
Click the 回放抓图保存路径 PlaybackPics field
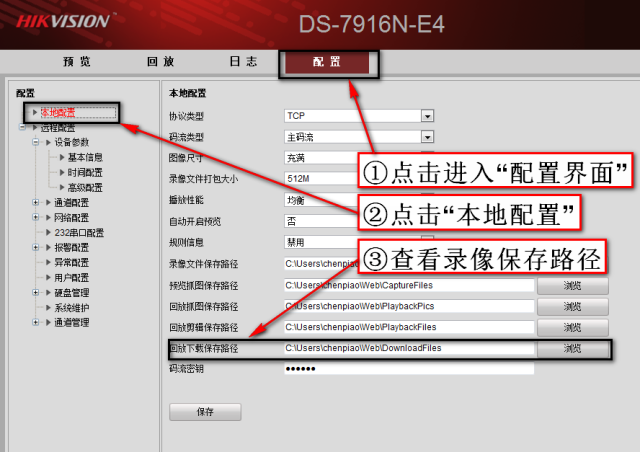pyautogui.click(x=409, y=306)
